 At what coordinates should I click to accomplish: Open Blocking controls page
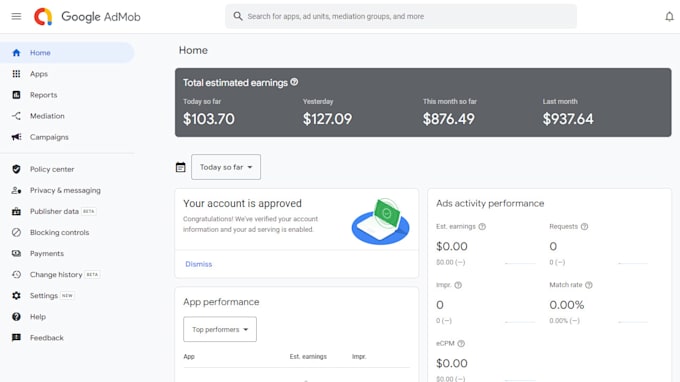click(67, 232)
